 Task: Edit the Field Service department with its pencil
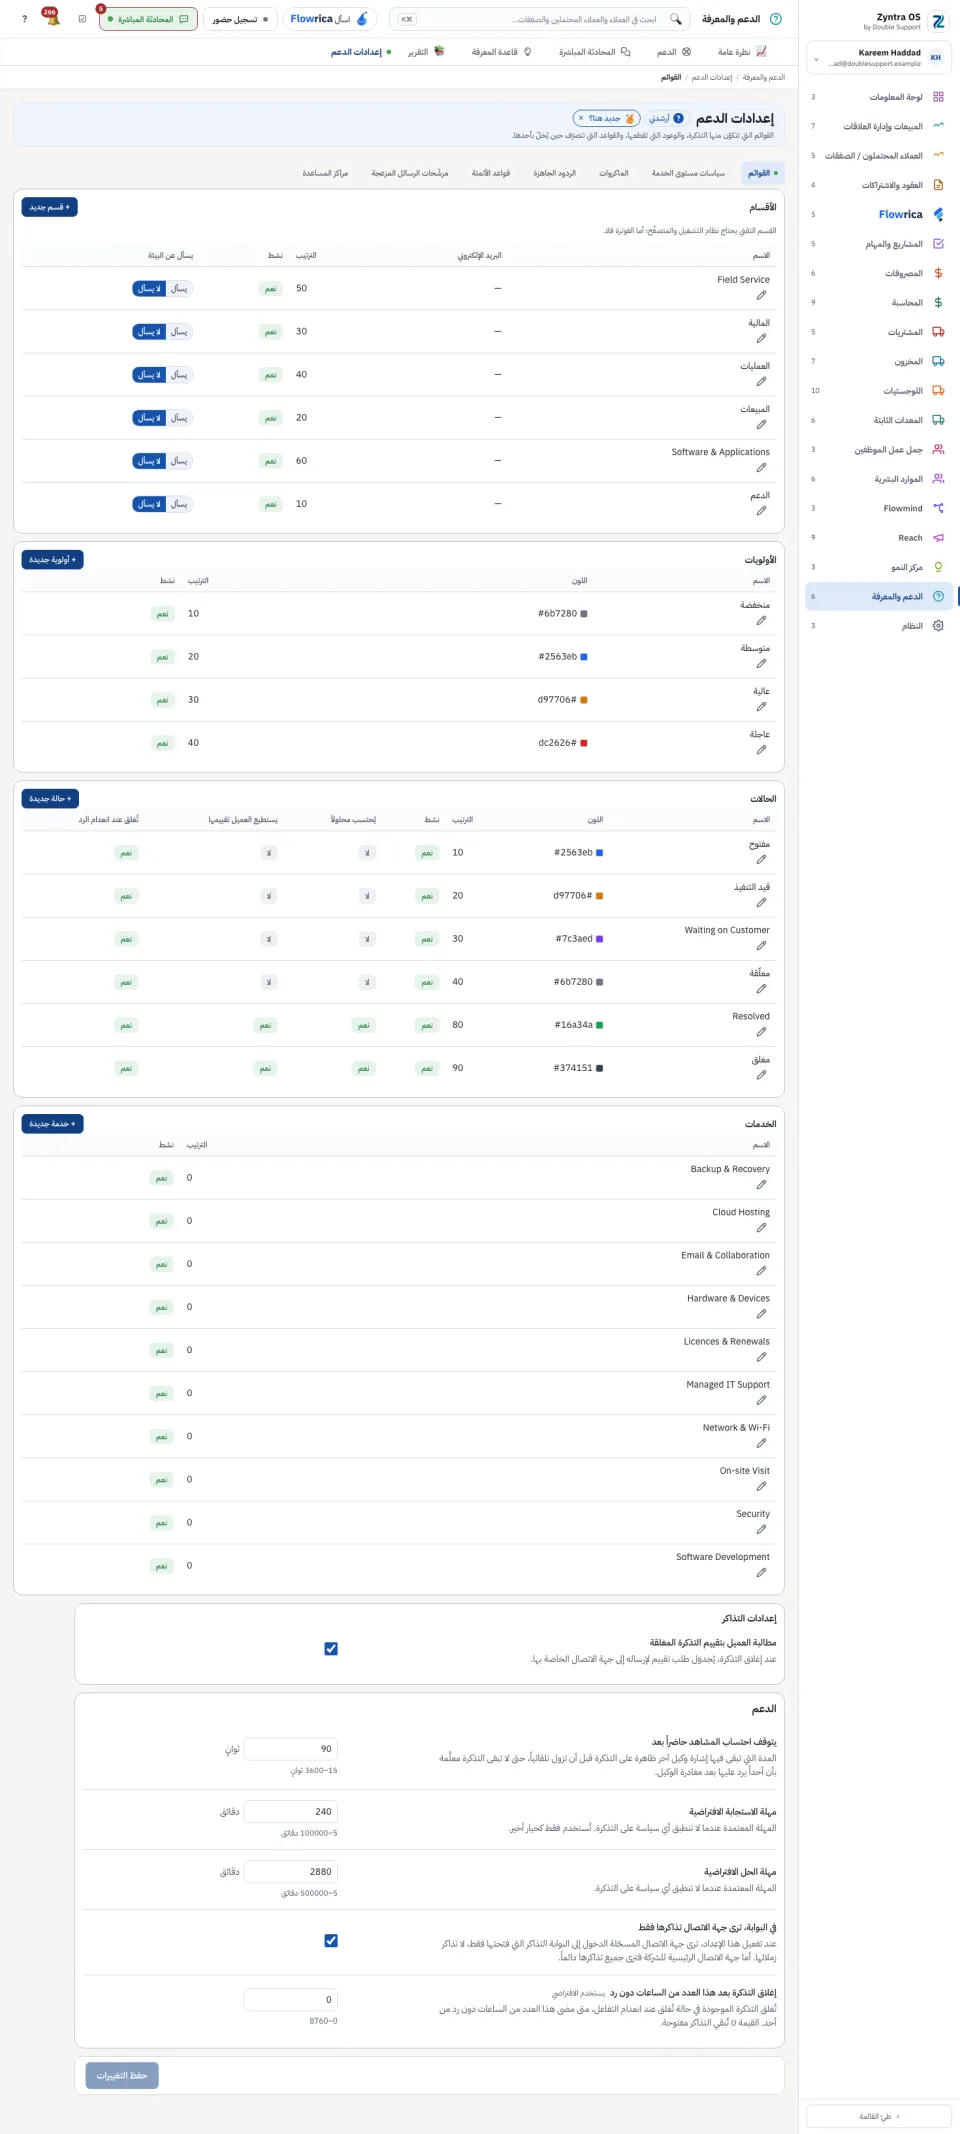point(761,295)
